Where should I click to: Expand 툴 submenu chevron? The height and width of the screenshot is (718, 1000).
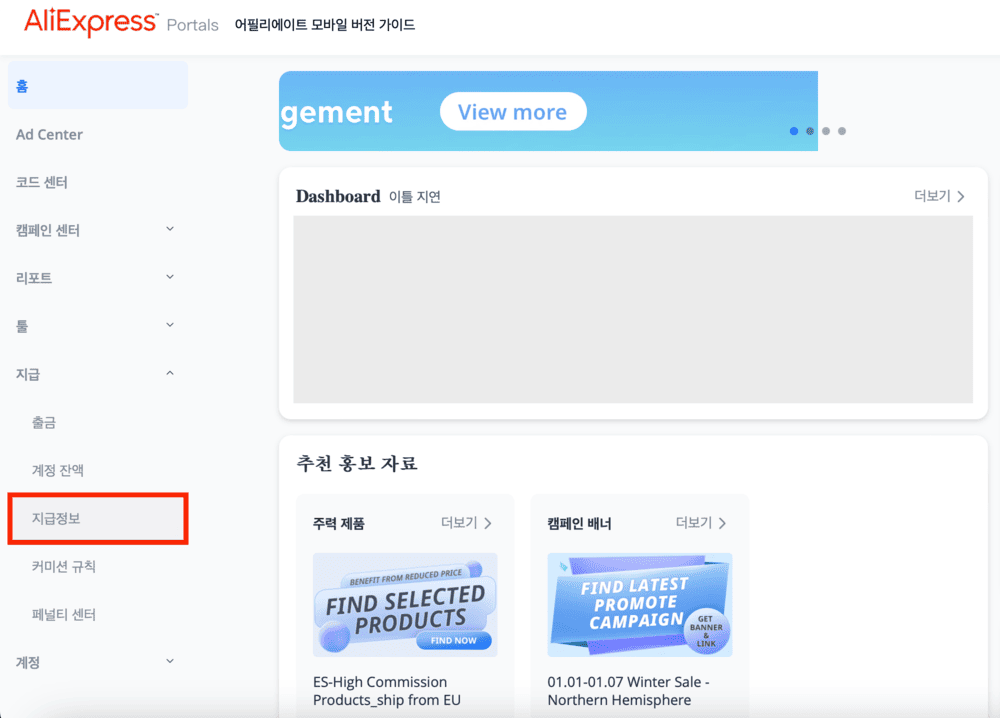tap(170, 325)
